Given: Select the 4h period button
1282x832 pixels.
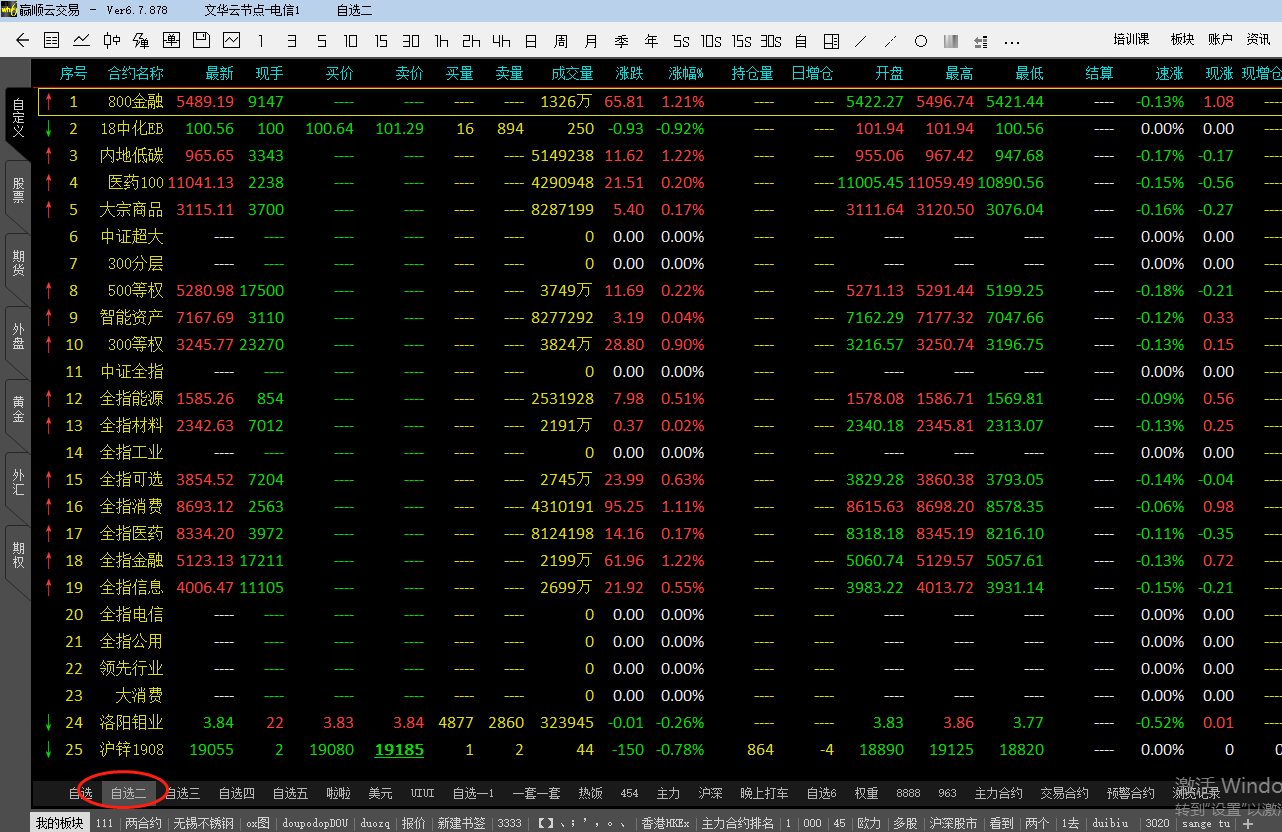Looking at the screenshot, I should (x=501, y=41).
